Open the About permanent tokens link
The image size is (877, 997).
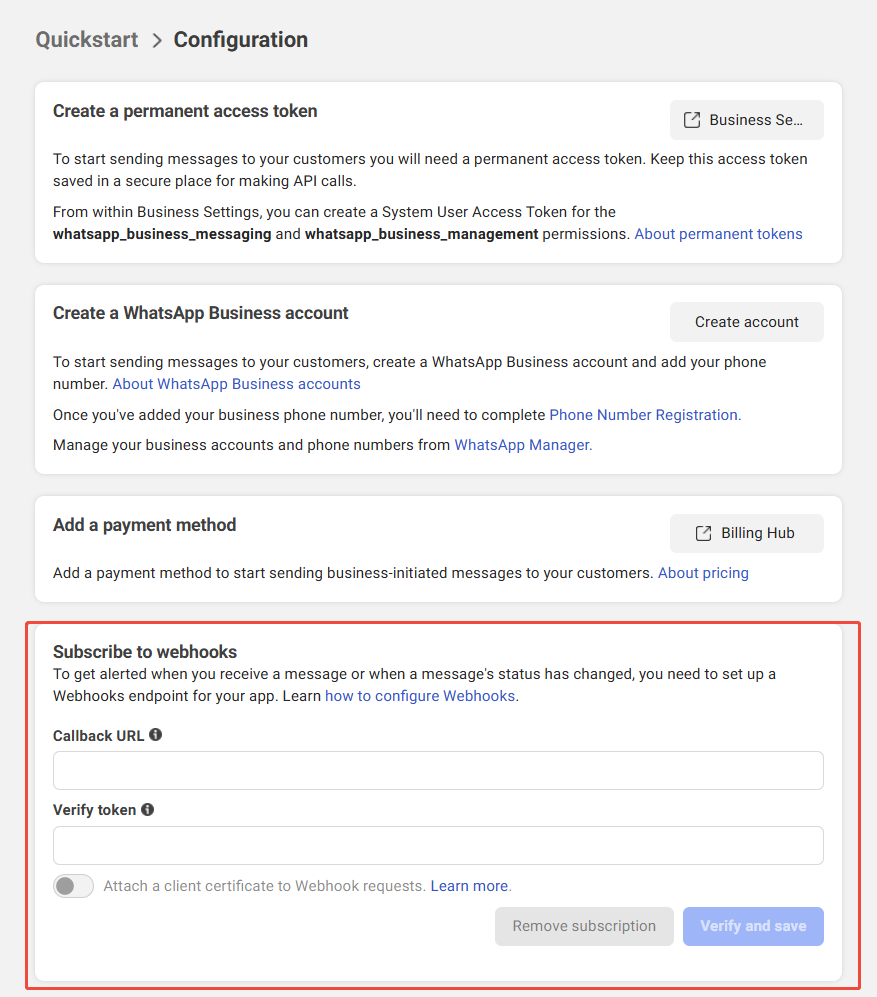718,233
